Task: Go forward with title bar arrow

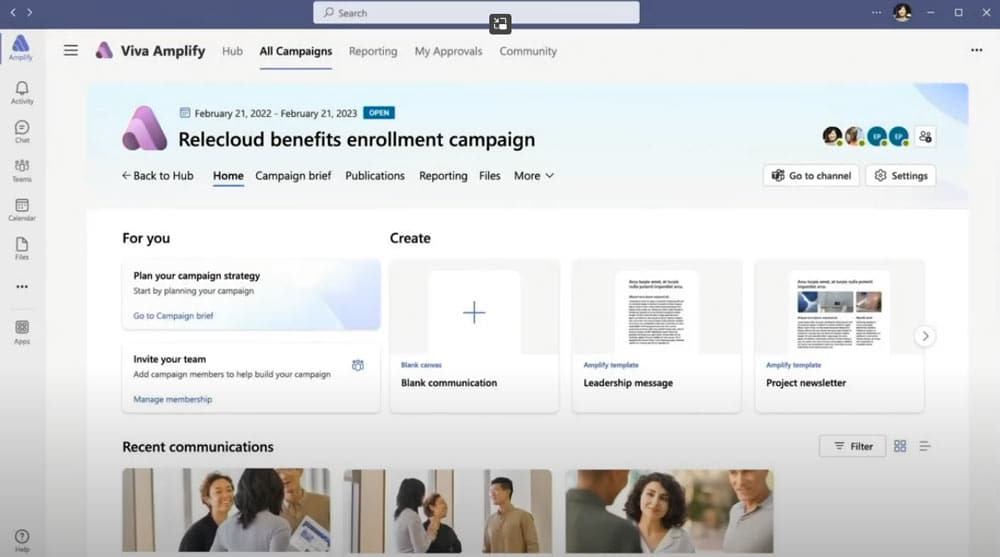Action: (x=29, y=12)
